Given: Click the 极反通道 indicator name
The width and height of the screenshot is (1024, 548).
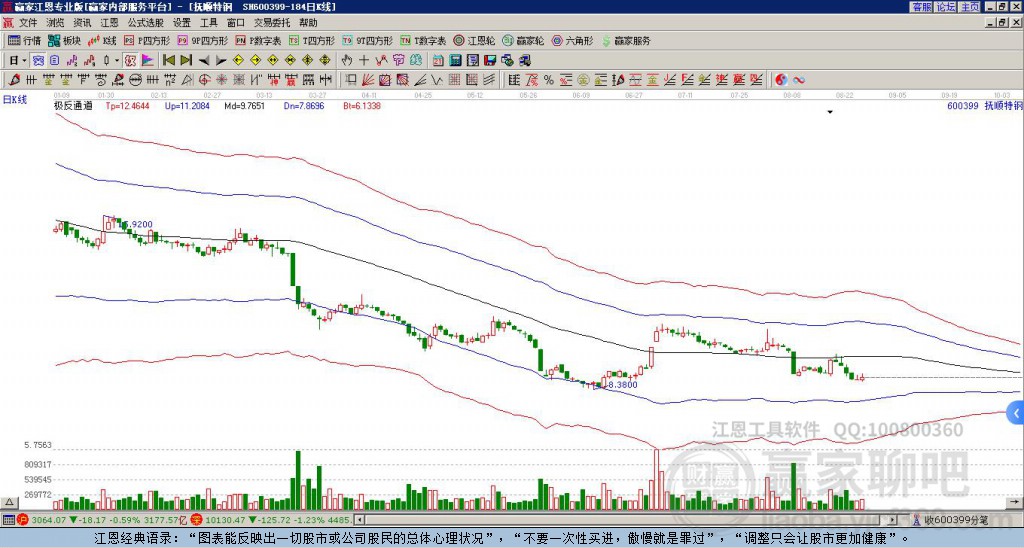Looking at the screenshot, I should [x=72, y=105].
